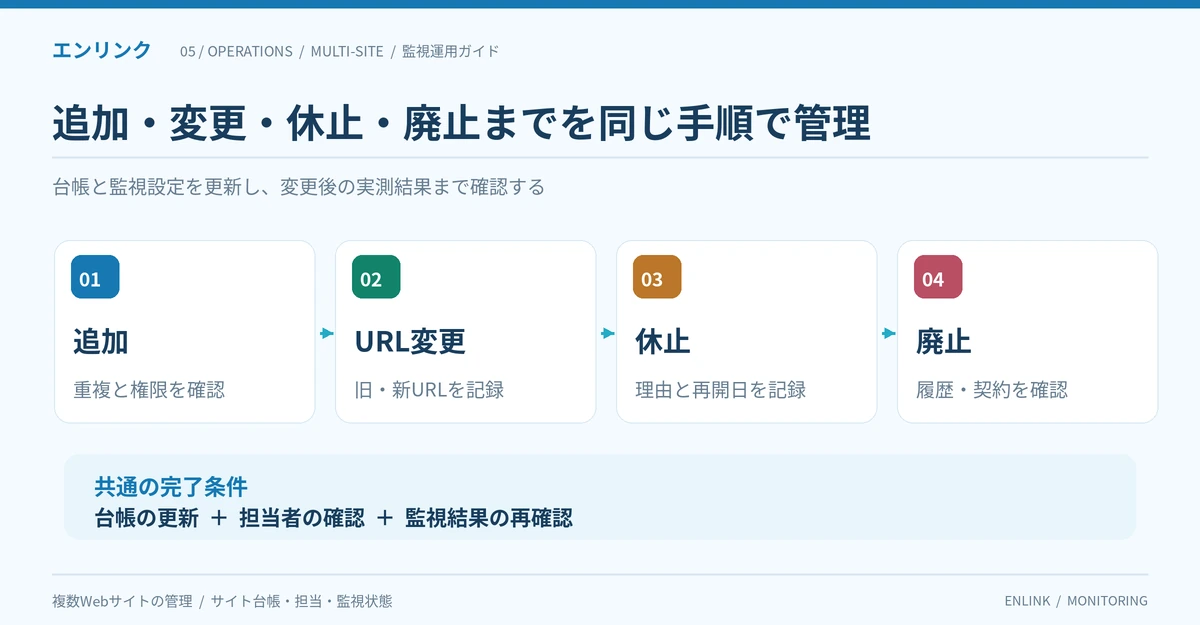
Task: Click the text 担当者の確認
Action: (302, 518)
